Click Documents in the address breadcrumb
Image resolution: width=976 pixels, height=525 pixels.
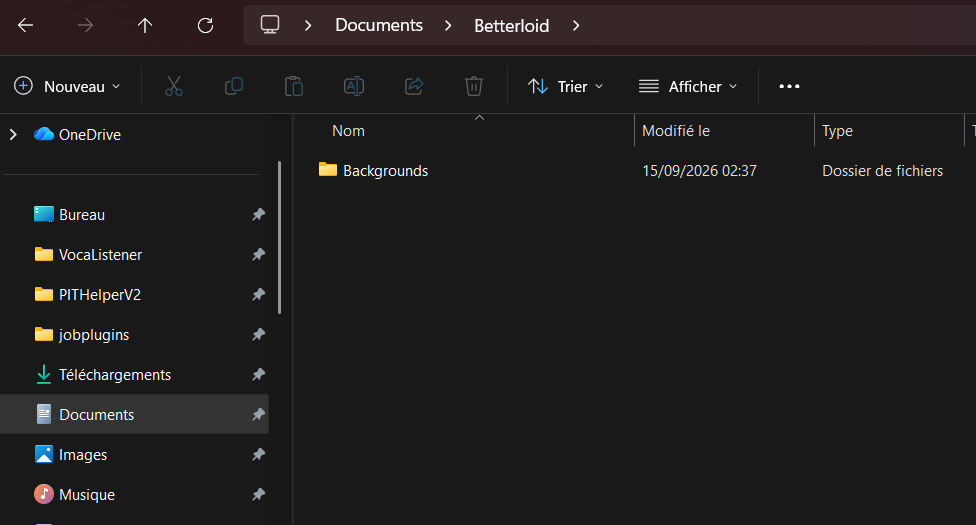[379, 25]
